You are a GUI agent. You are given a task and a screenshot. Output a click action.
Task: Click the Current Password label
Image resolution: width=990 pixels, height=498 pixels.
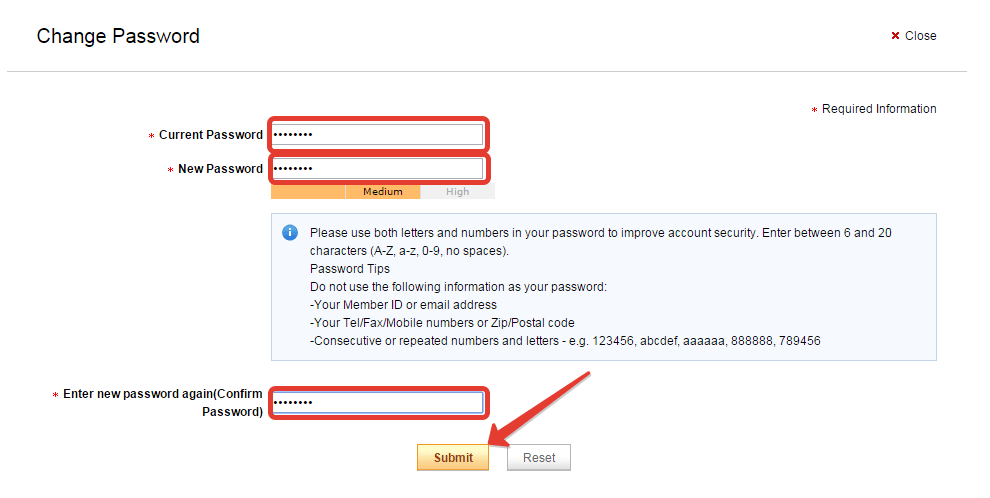point(210,135)
